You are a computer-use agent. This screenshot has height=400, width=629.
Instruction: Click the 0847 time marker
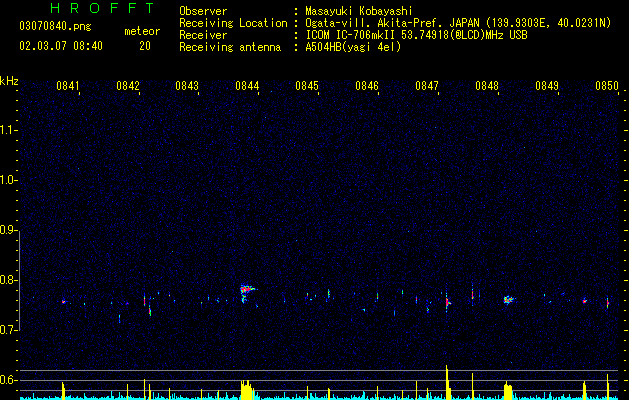pyautogui.click(x=427, y=86)
